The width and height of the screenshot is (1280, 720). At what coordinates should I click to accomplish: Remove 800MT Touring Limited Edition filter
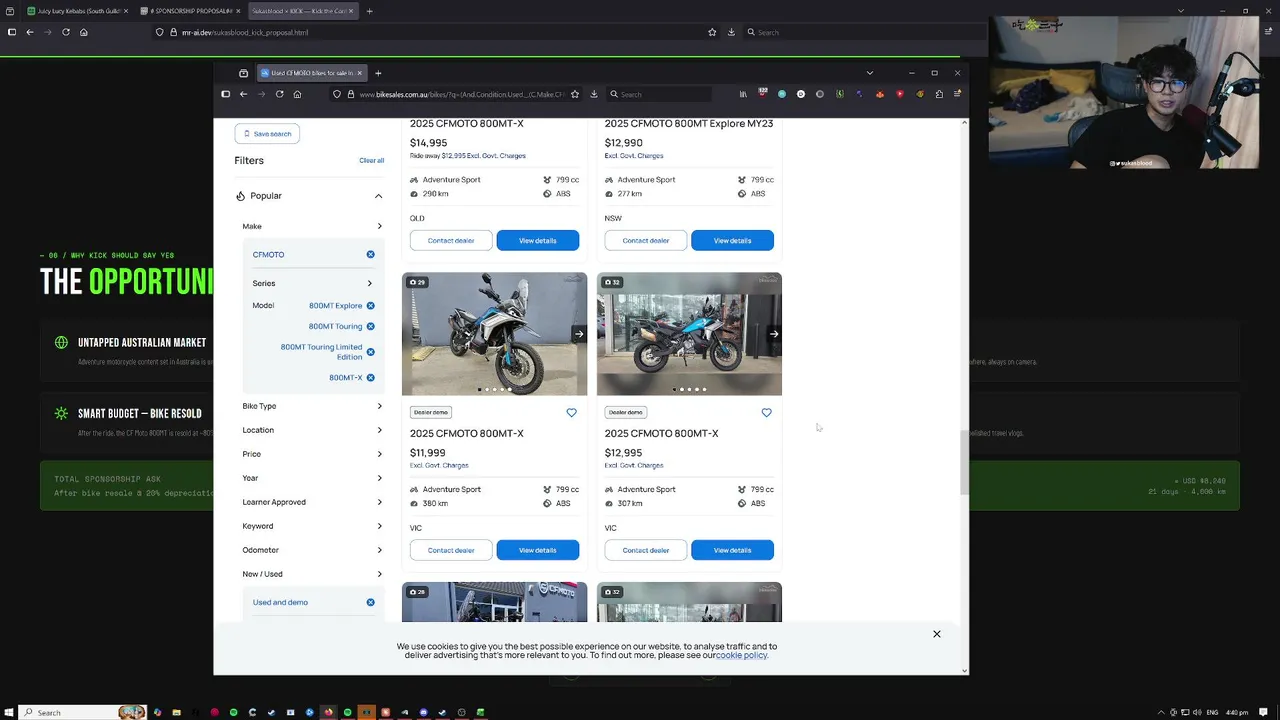tap(370, 352)
